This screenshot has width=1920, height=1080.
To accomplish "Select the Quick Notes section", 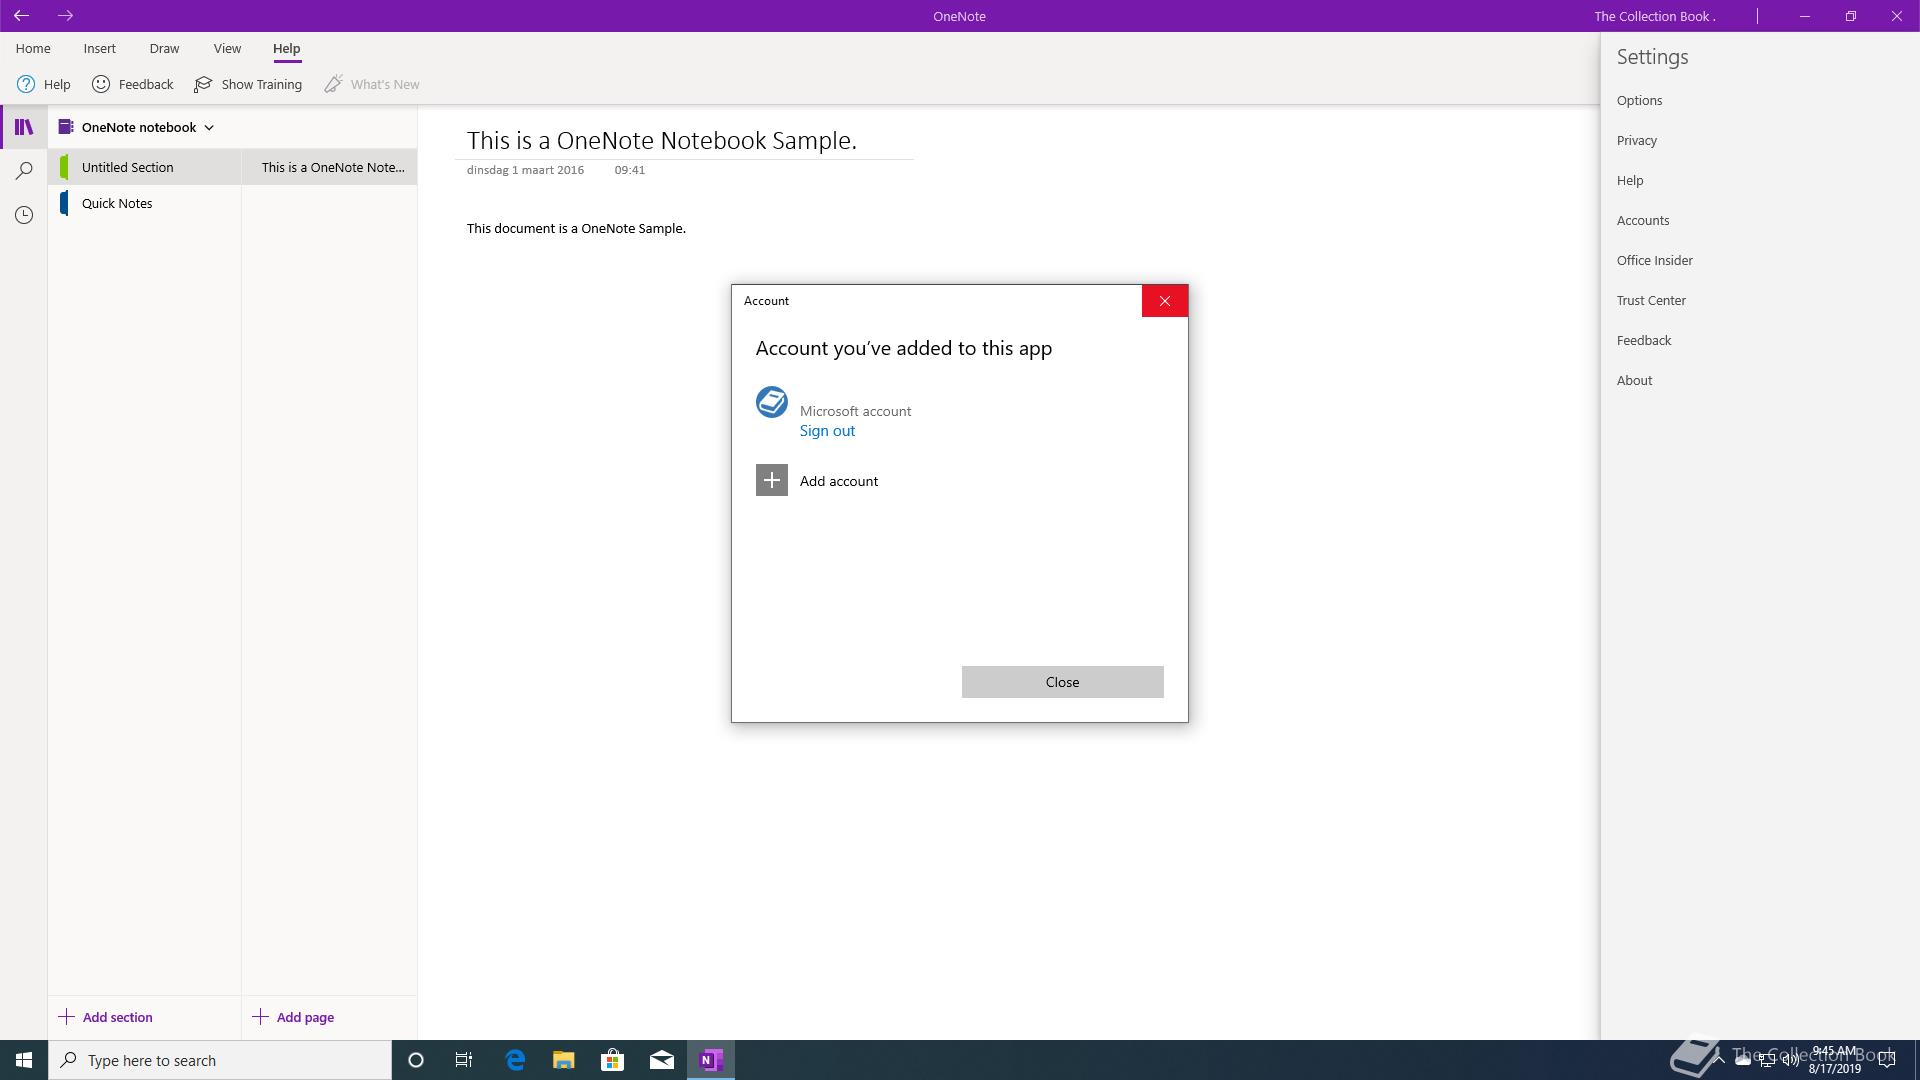I will pos(117,203).
